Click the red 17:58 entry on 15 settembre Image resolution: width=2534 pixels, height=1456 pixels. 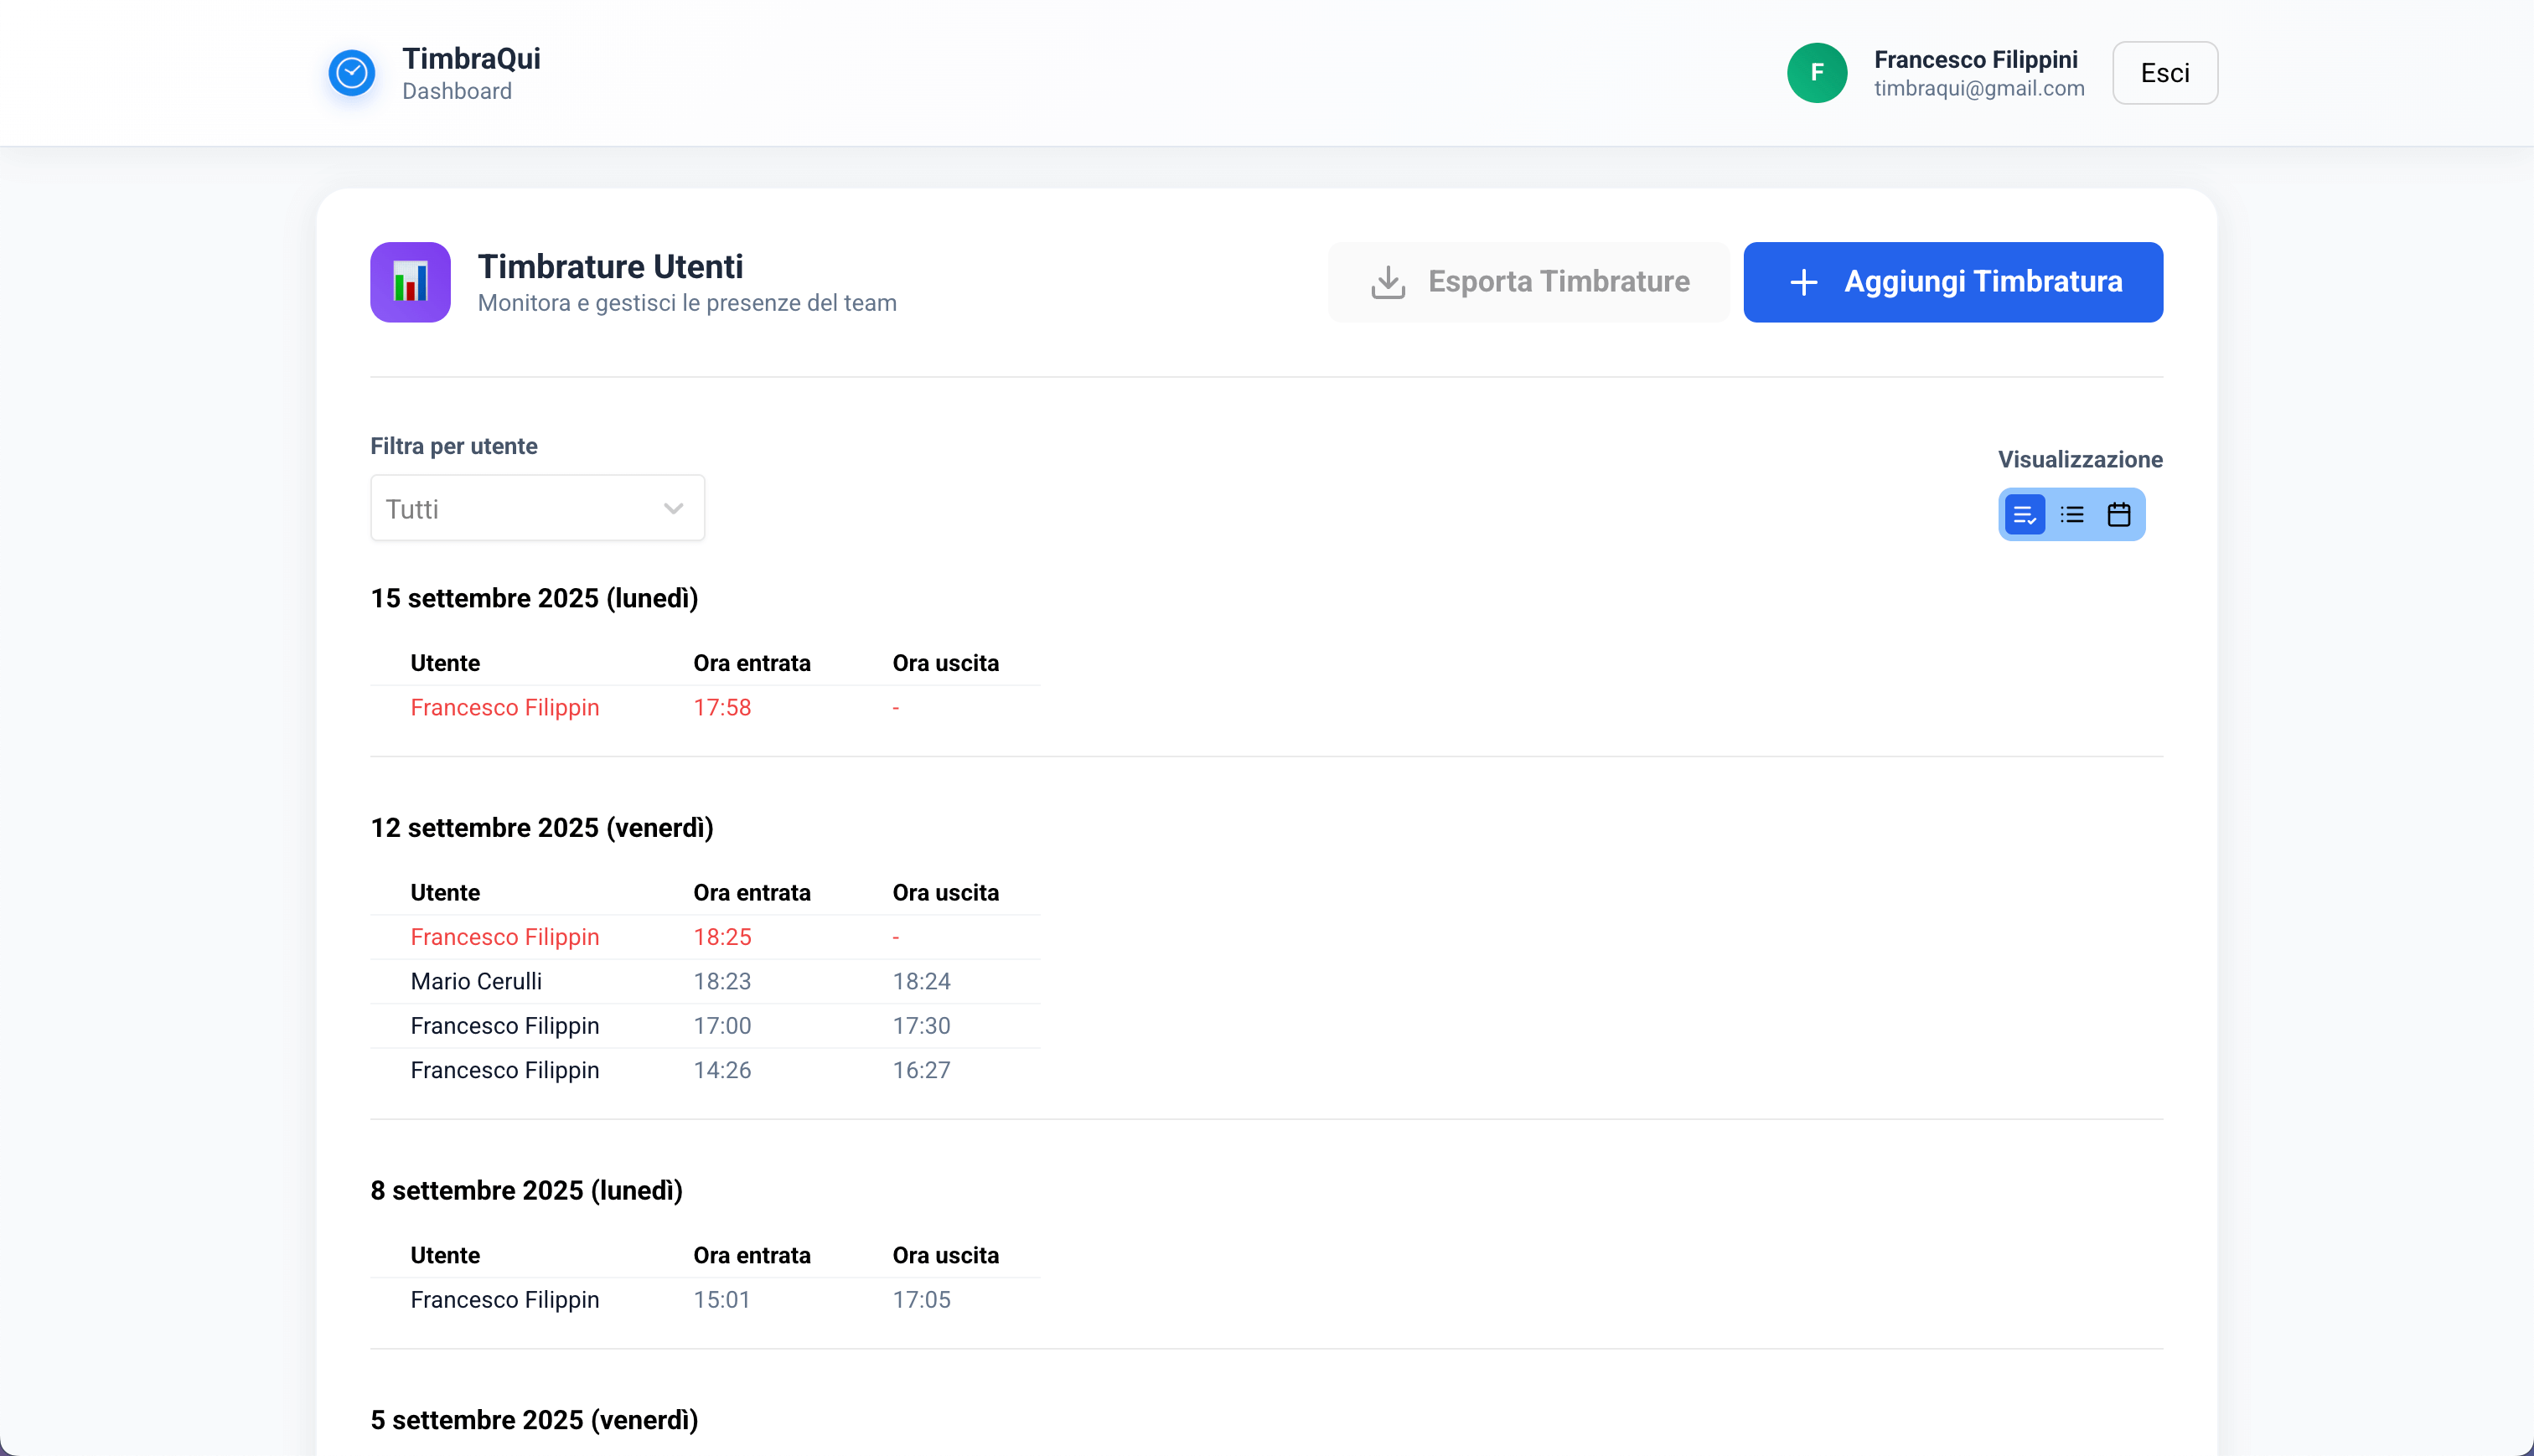[x=722, y=707]
